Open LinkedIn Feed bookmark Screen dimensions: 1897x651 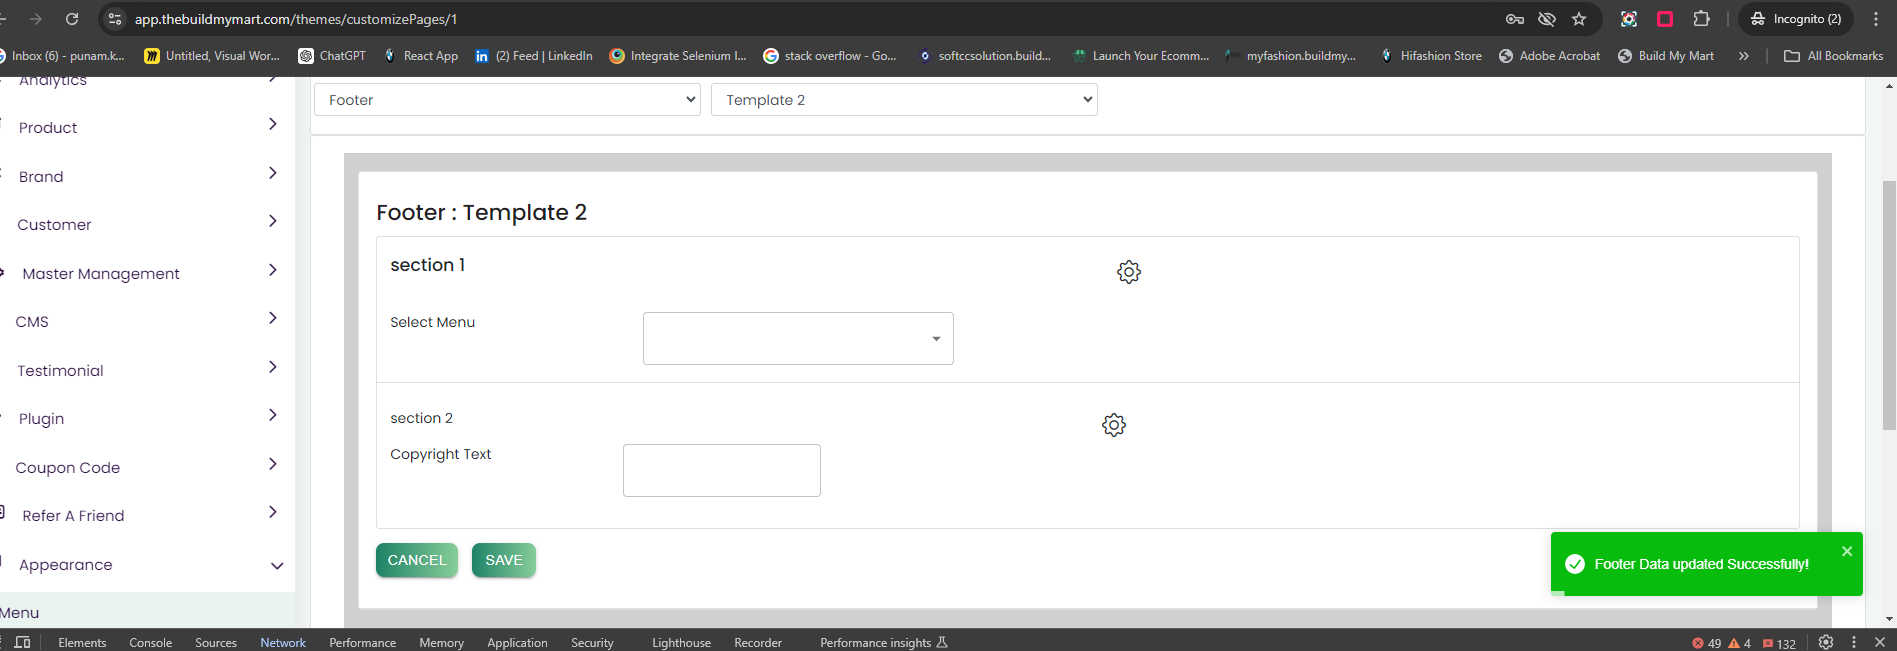(534, 56)
